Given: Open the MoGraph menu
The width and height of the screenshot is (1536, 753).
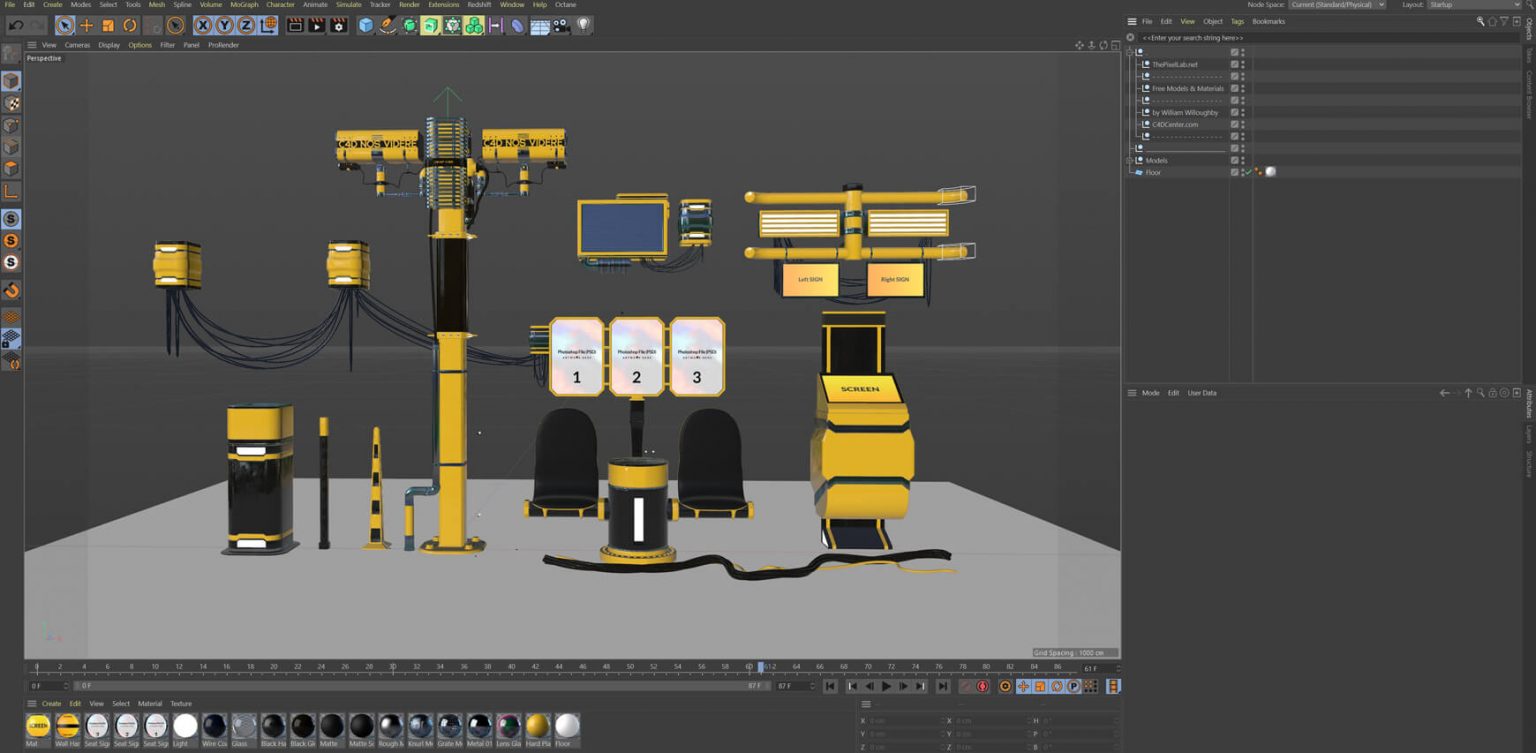Looking at the screenshot, I should pos(244,5).
